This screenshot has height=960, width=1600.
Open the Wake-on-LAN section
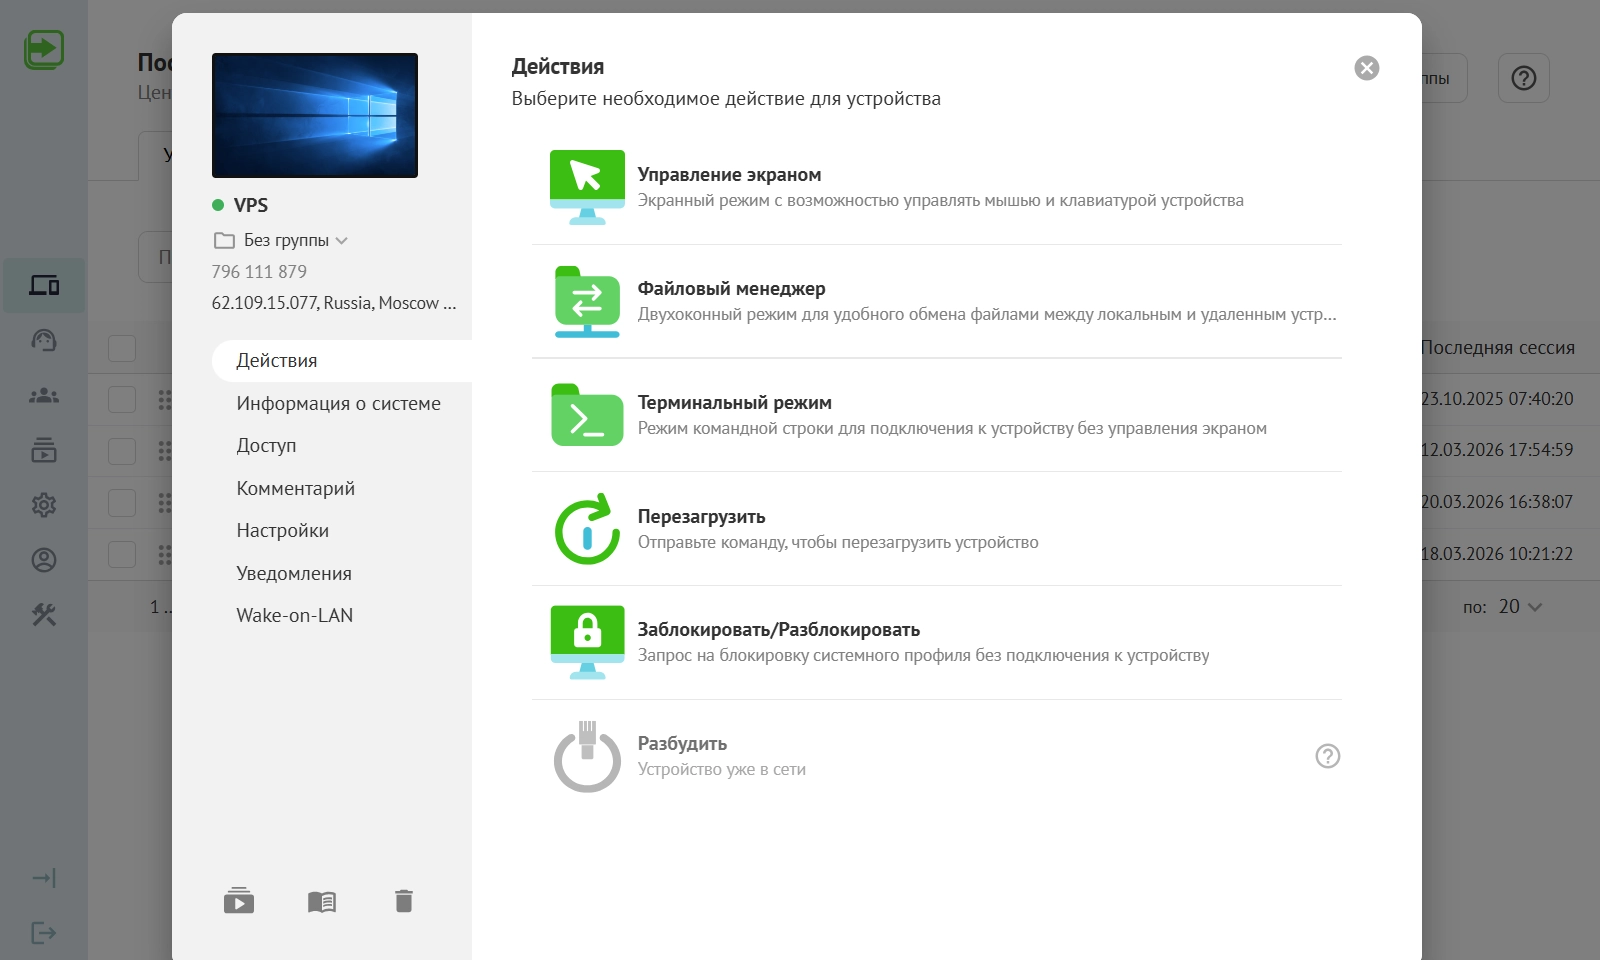tap(294, 615)
